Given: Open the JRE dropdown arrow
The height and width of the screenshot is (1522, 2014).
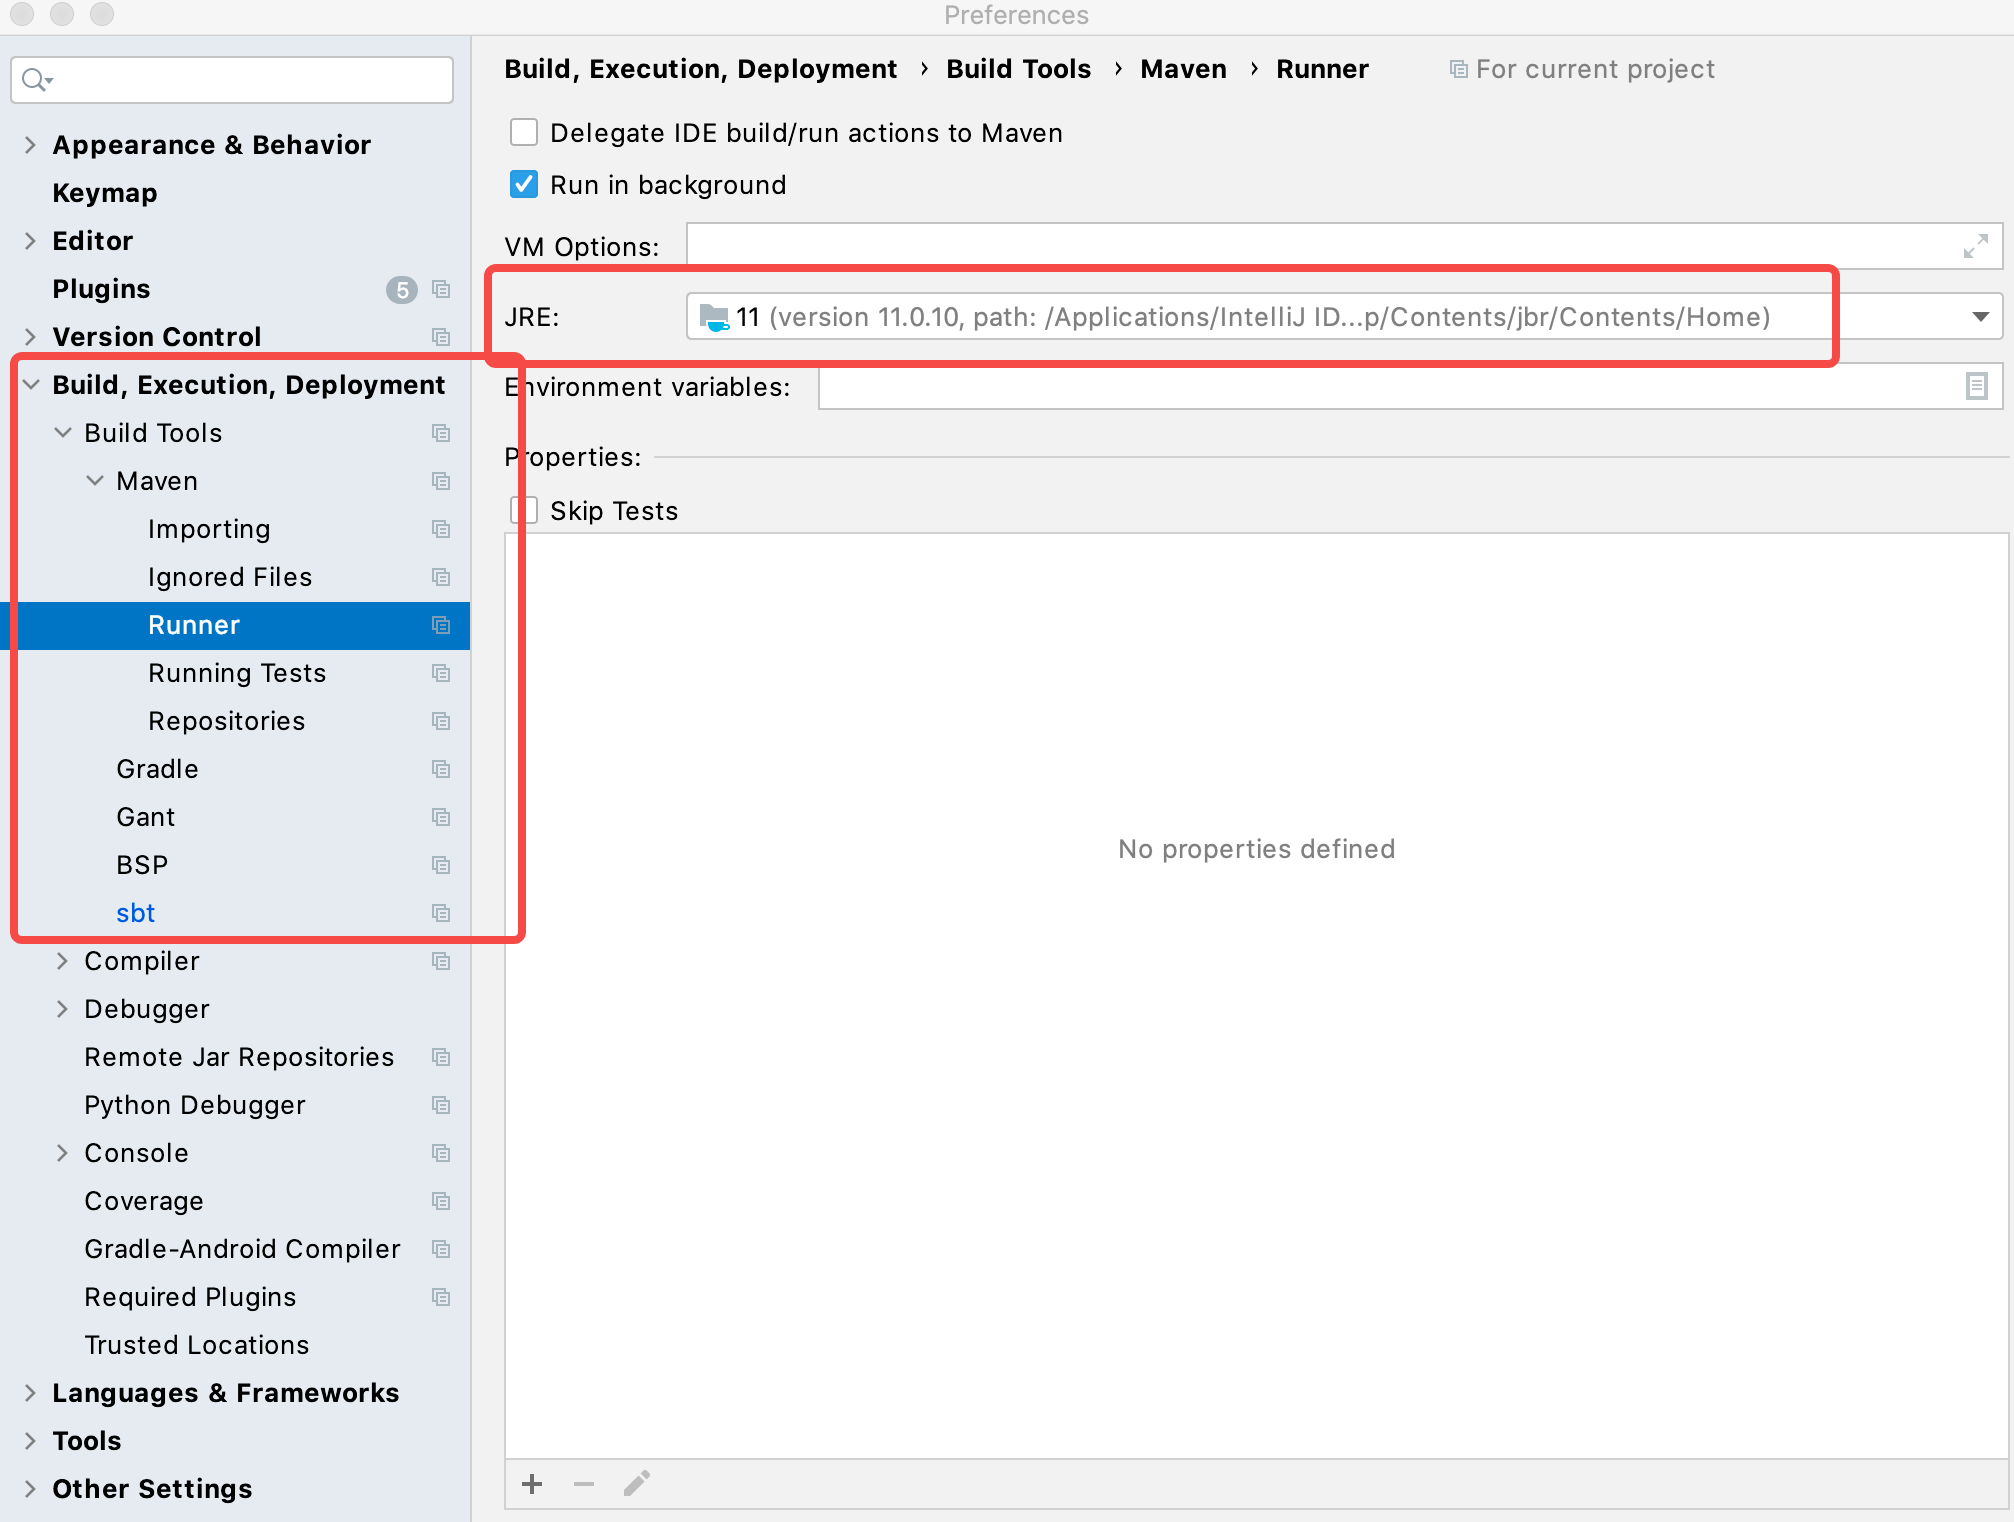Looking at the screenshot, I should [1980, 317].
